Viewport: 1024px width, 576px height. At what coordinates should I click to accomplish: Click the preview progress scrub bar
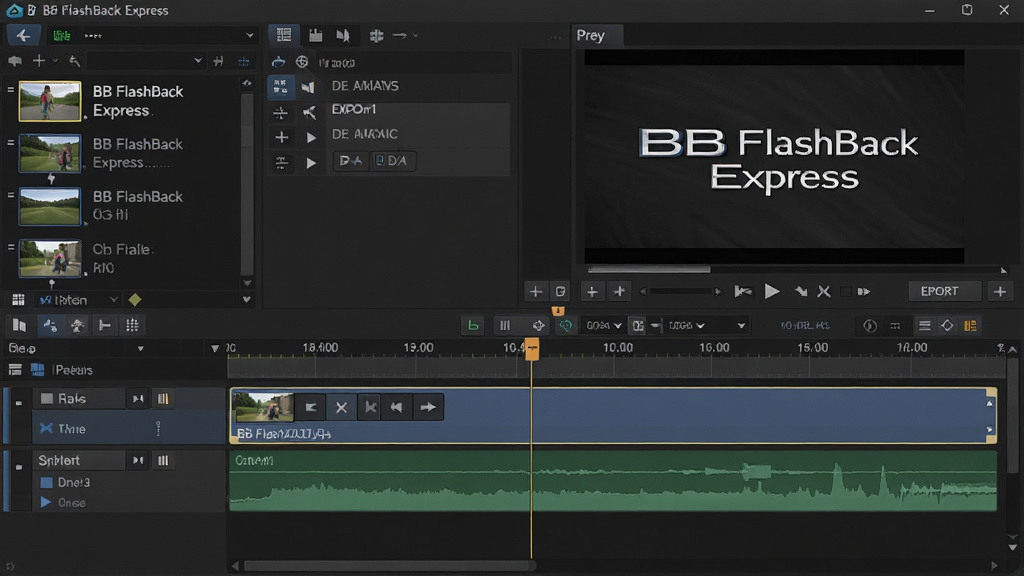(794, 269)
